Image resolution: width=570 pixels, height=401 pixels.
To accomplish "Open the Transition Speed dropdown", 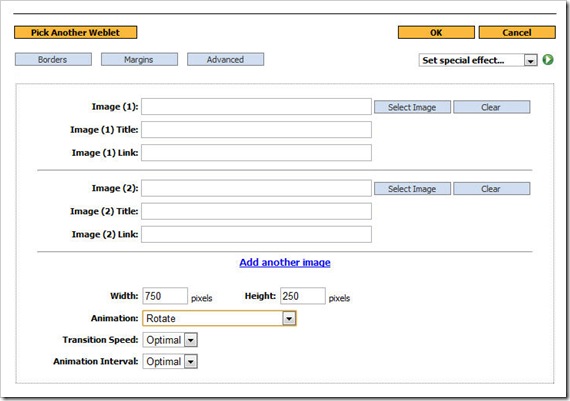I will pos(170,340).
